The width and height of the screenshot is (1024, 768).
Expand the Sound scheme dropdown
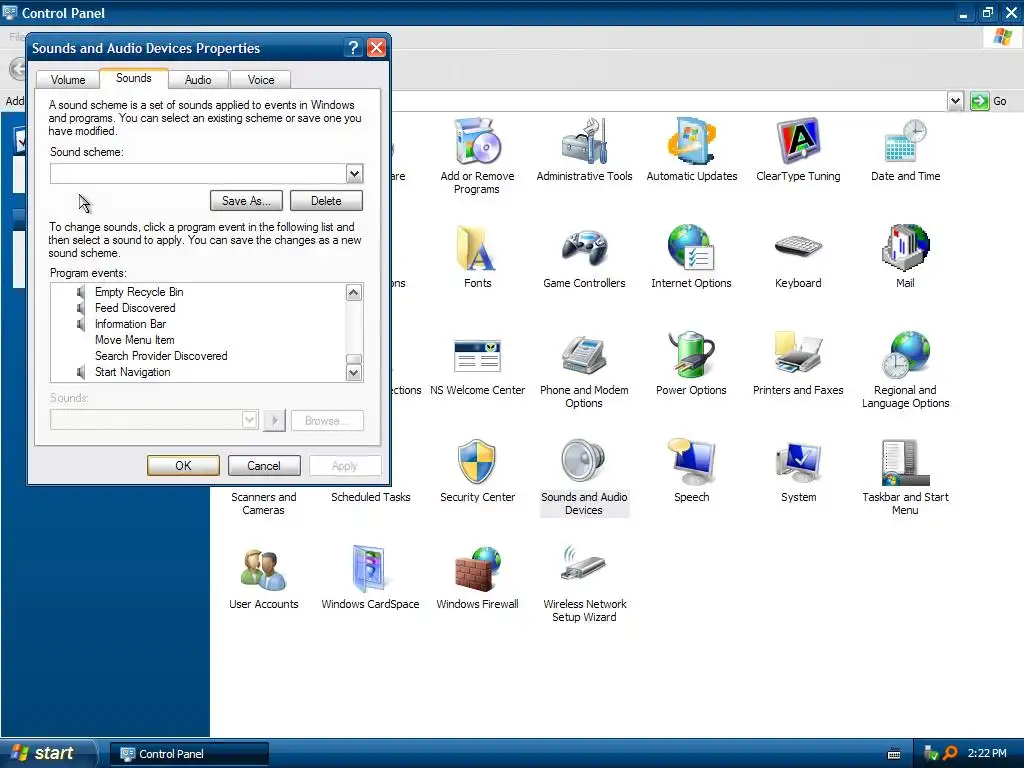pyautogui.click(x=355, y=174)
